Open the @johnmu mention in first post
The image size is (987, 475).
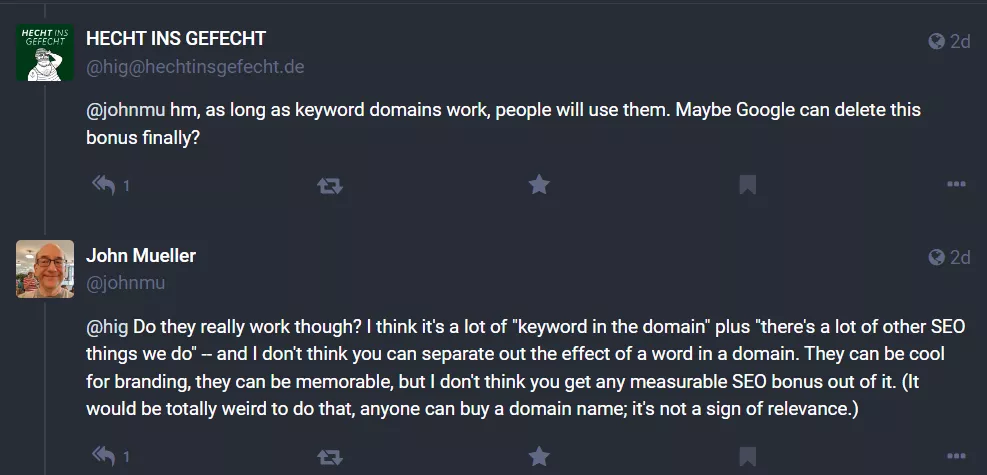126,110
